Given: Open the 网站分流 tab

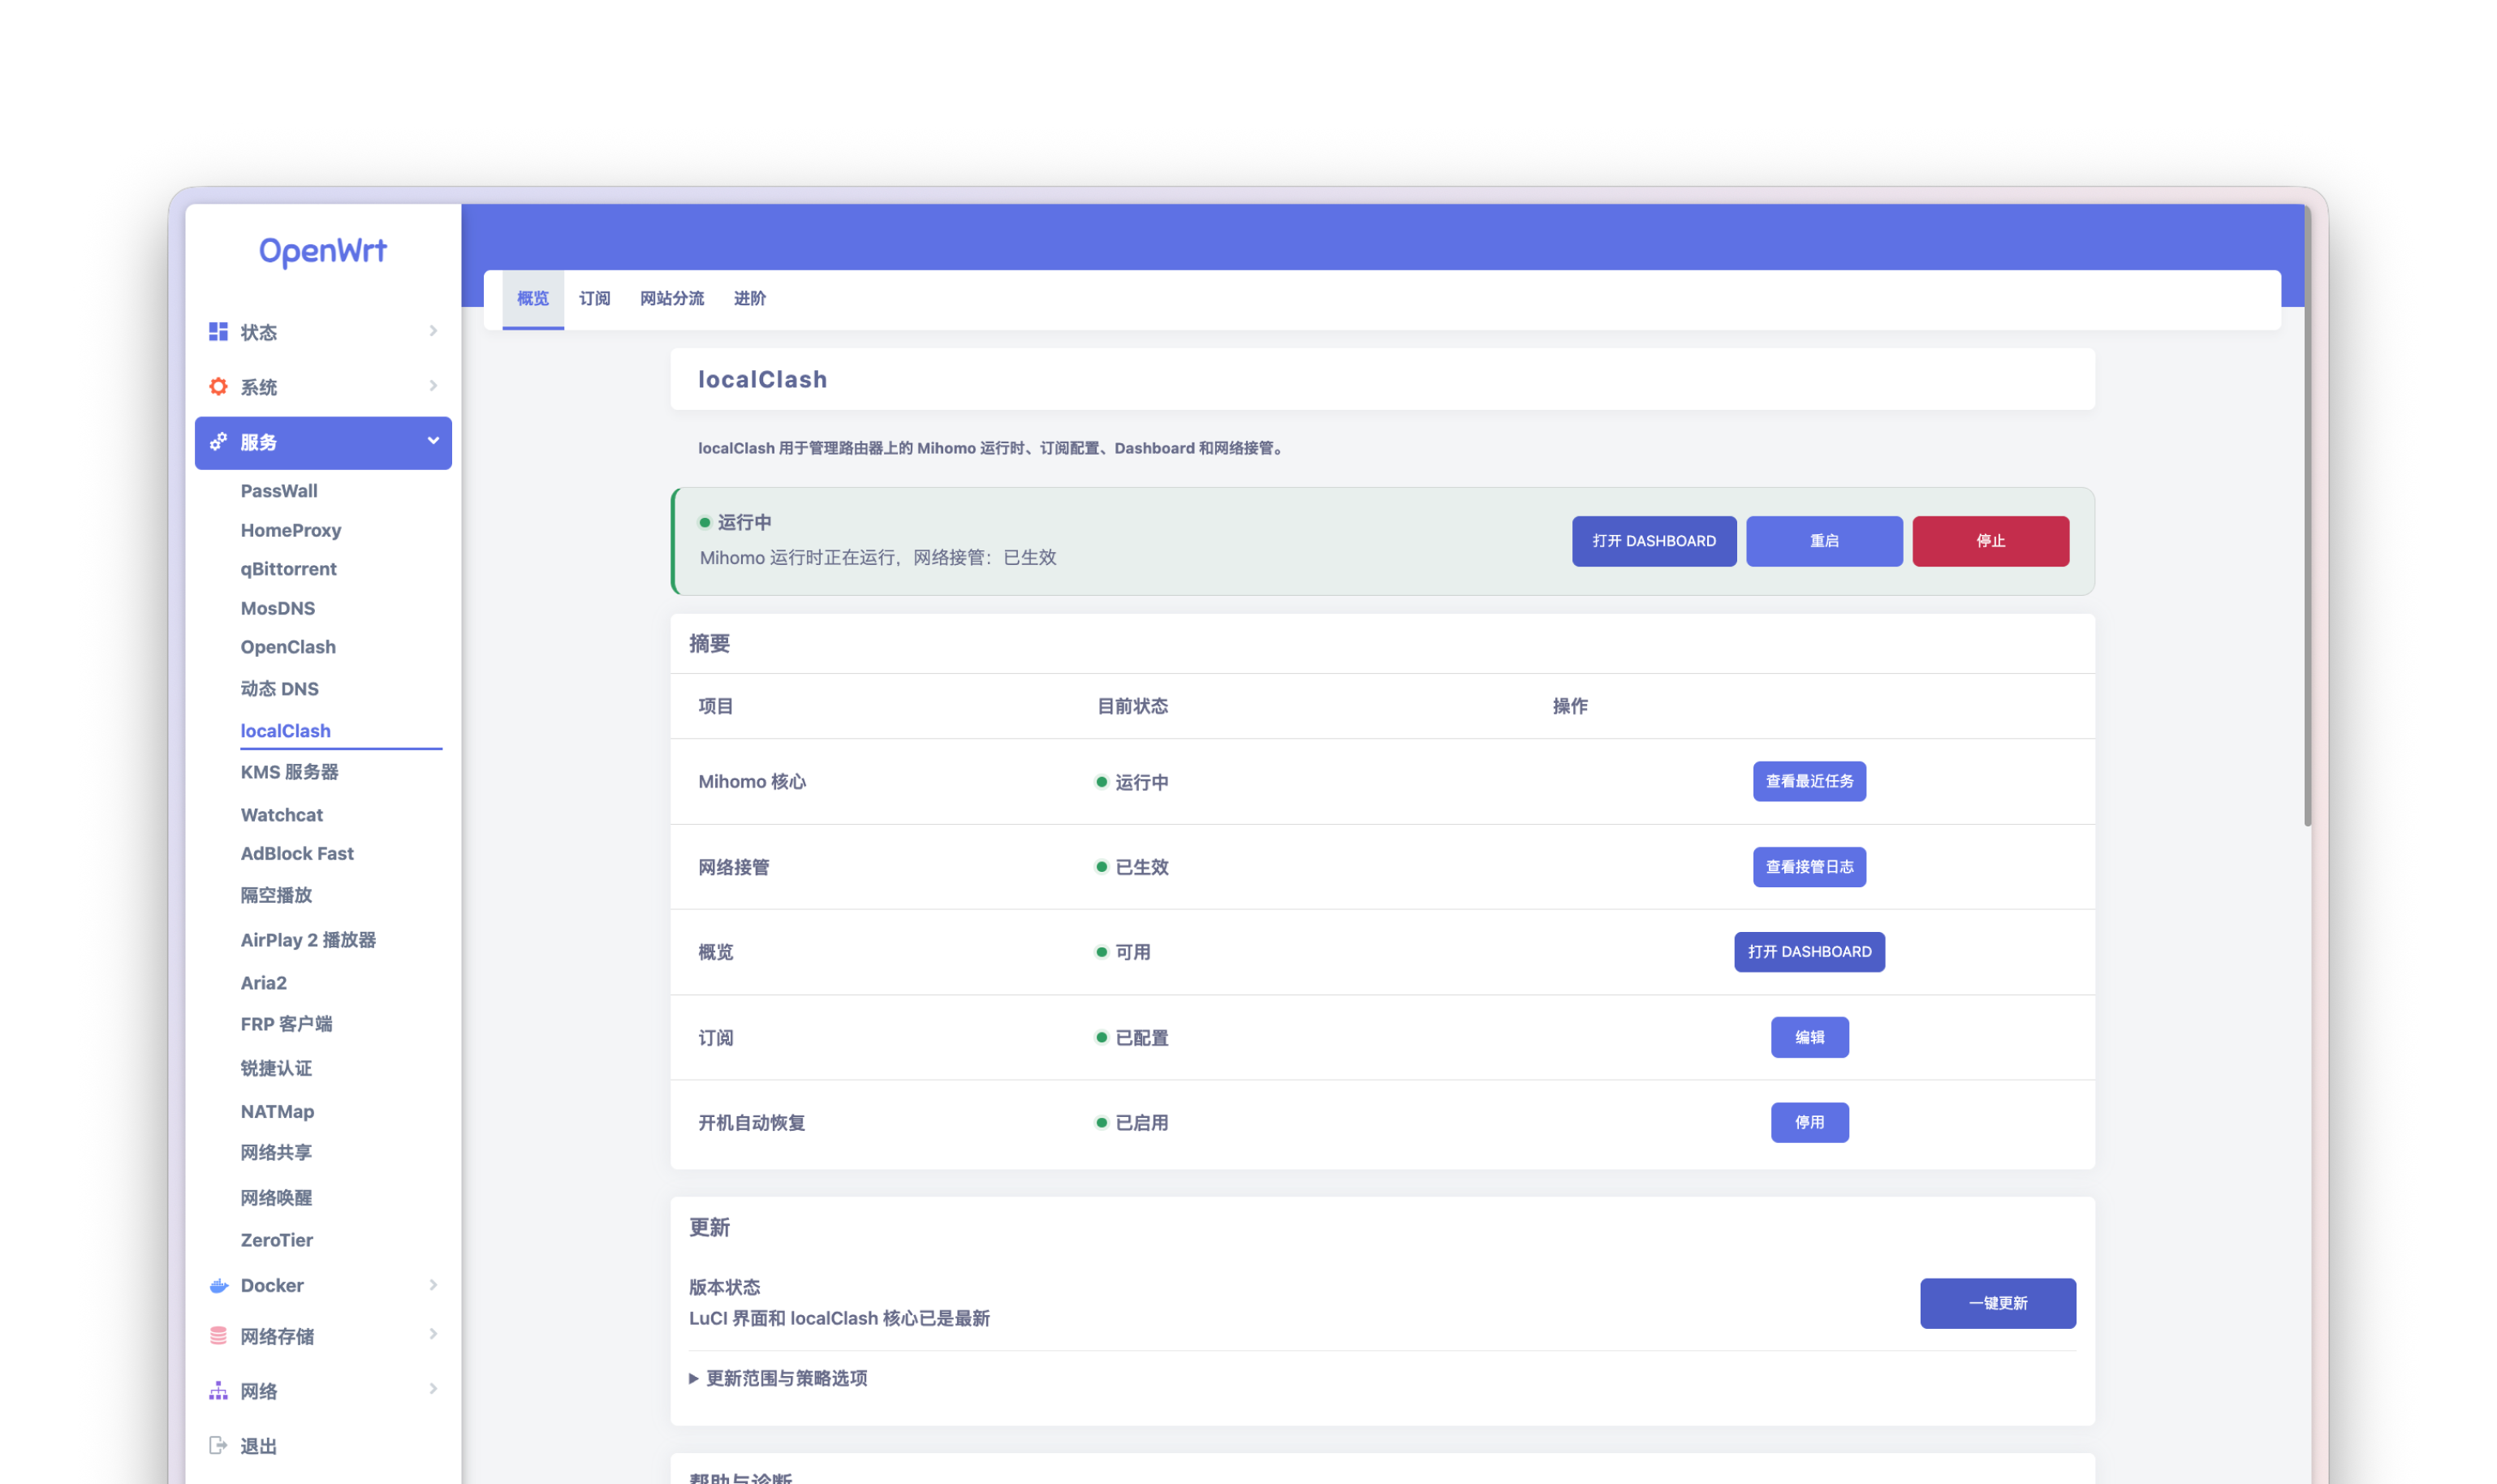Looking at the screenshot, I should 672,299.
